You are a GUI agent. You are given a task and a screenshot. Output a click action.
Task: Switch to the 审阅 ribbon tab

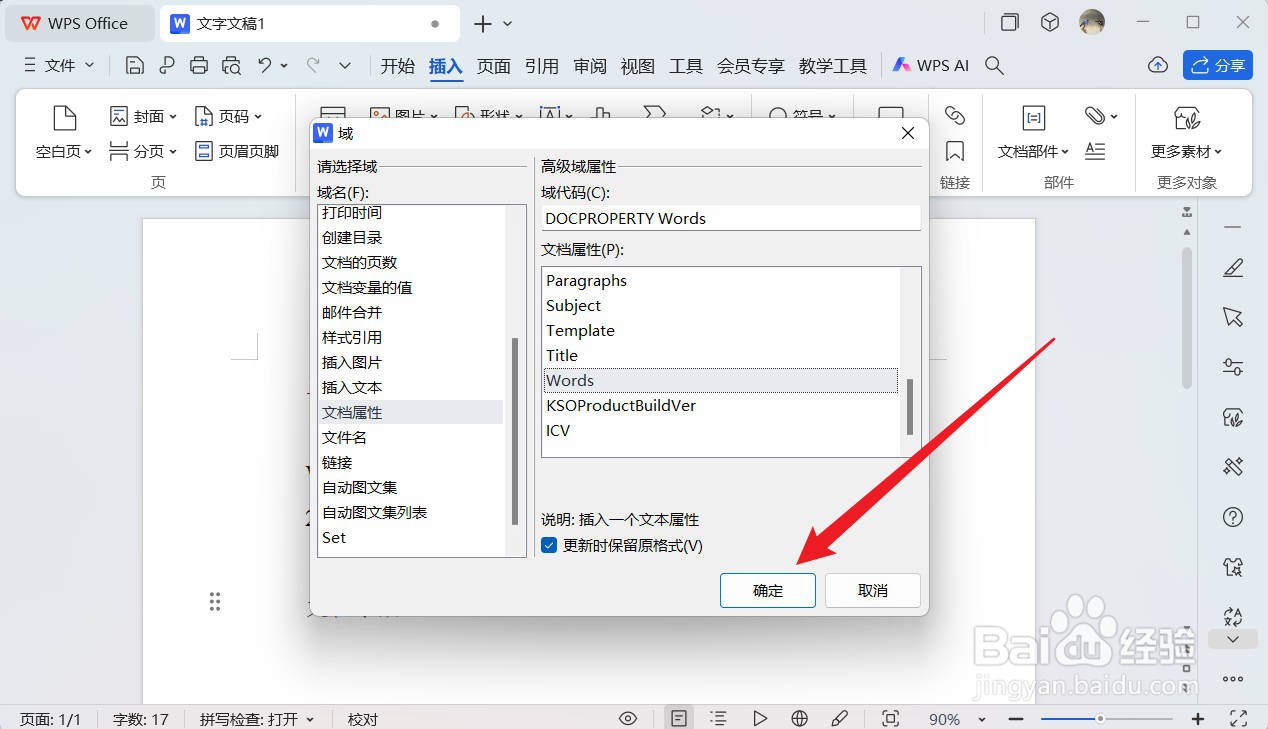pos(590,65)
